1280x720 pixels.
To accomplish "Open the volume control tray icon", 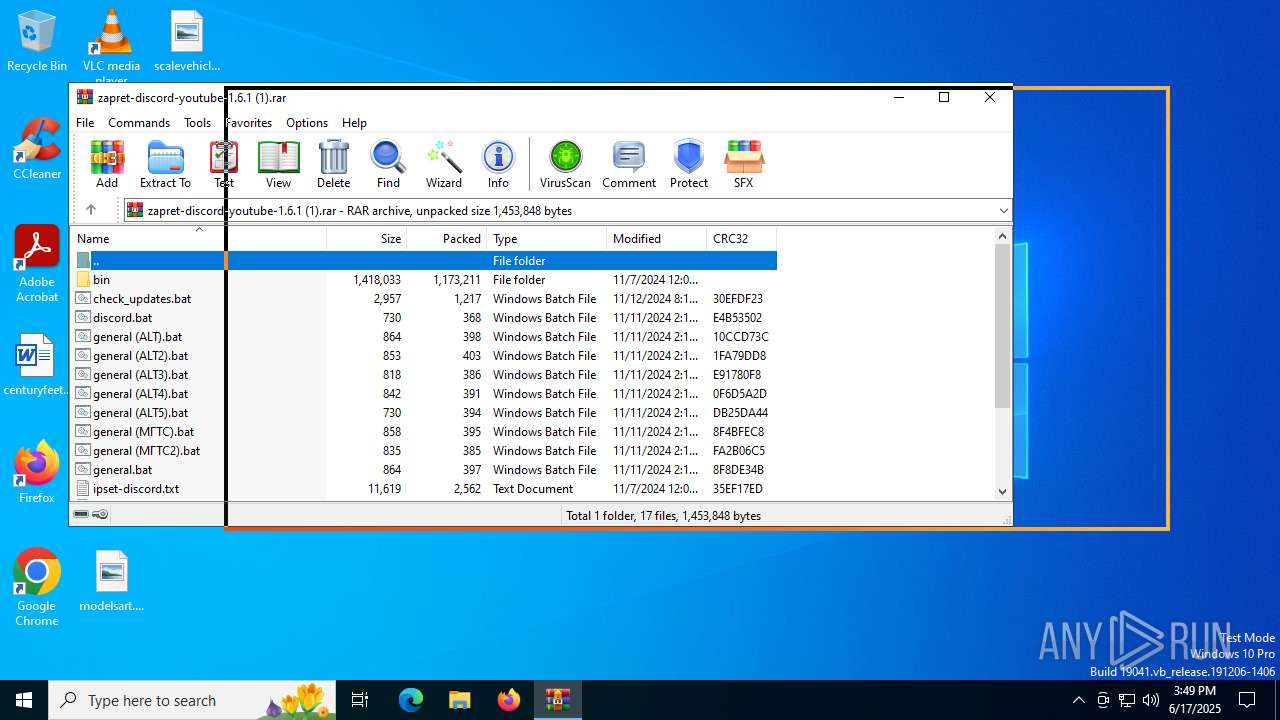I will pos(1151,700).
